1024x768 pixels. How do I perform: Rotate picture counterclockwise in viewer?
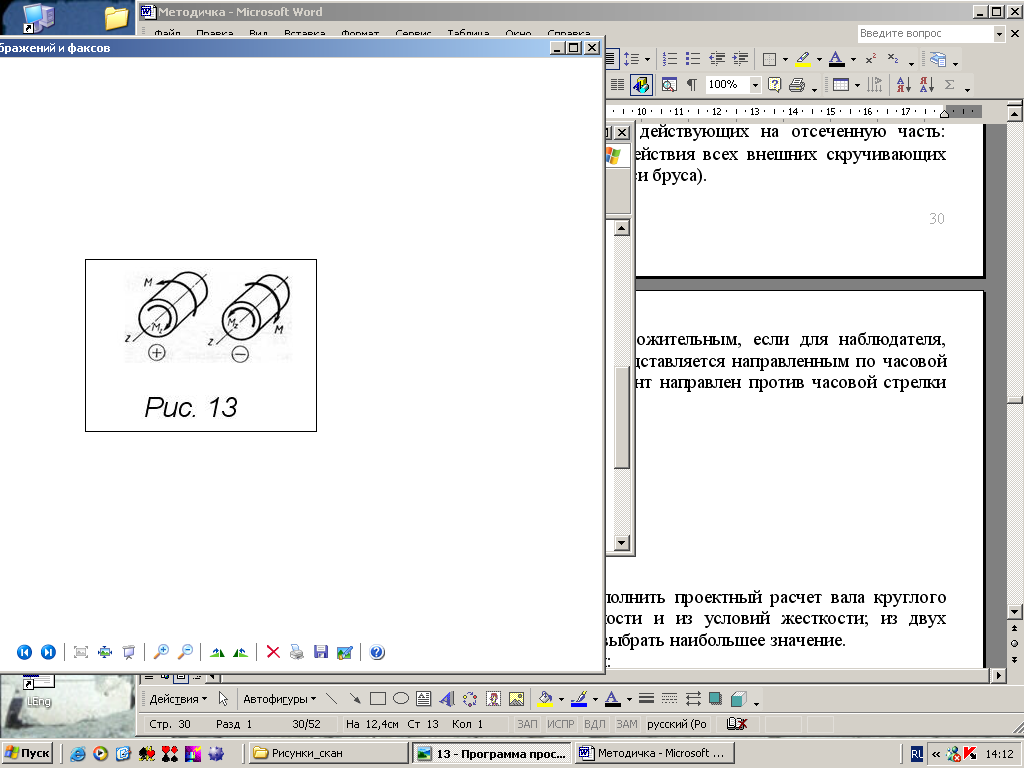[x=240, y=652]
